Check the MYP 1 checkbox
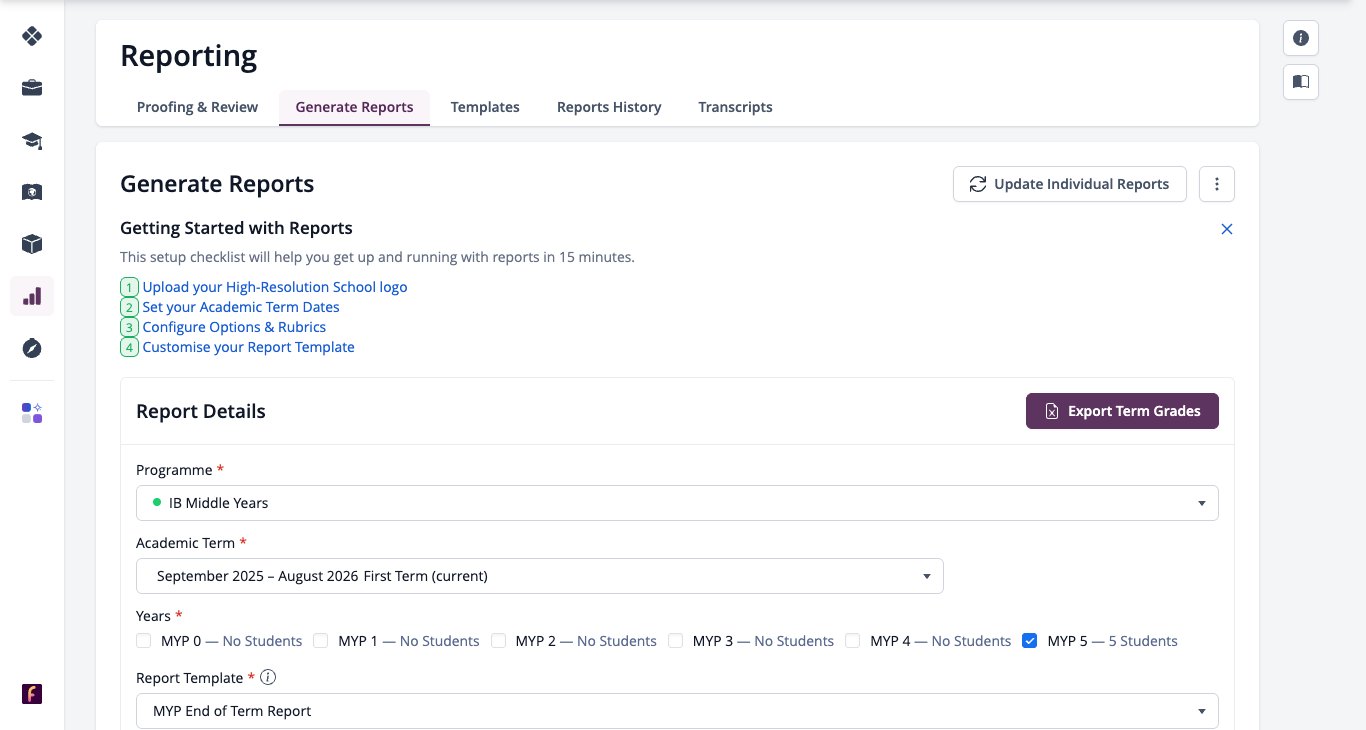This screenshot has width=1366, height=730. click(321, 641)
